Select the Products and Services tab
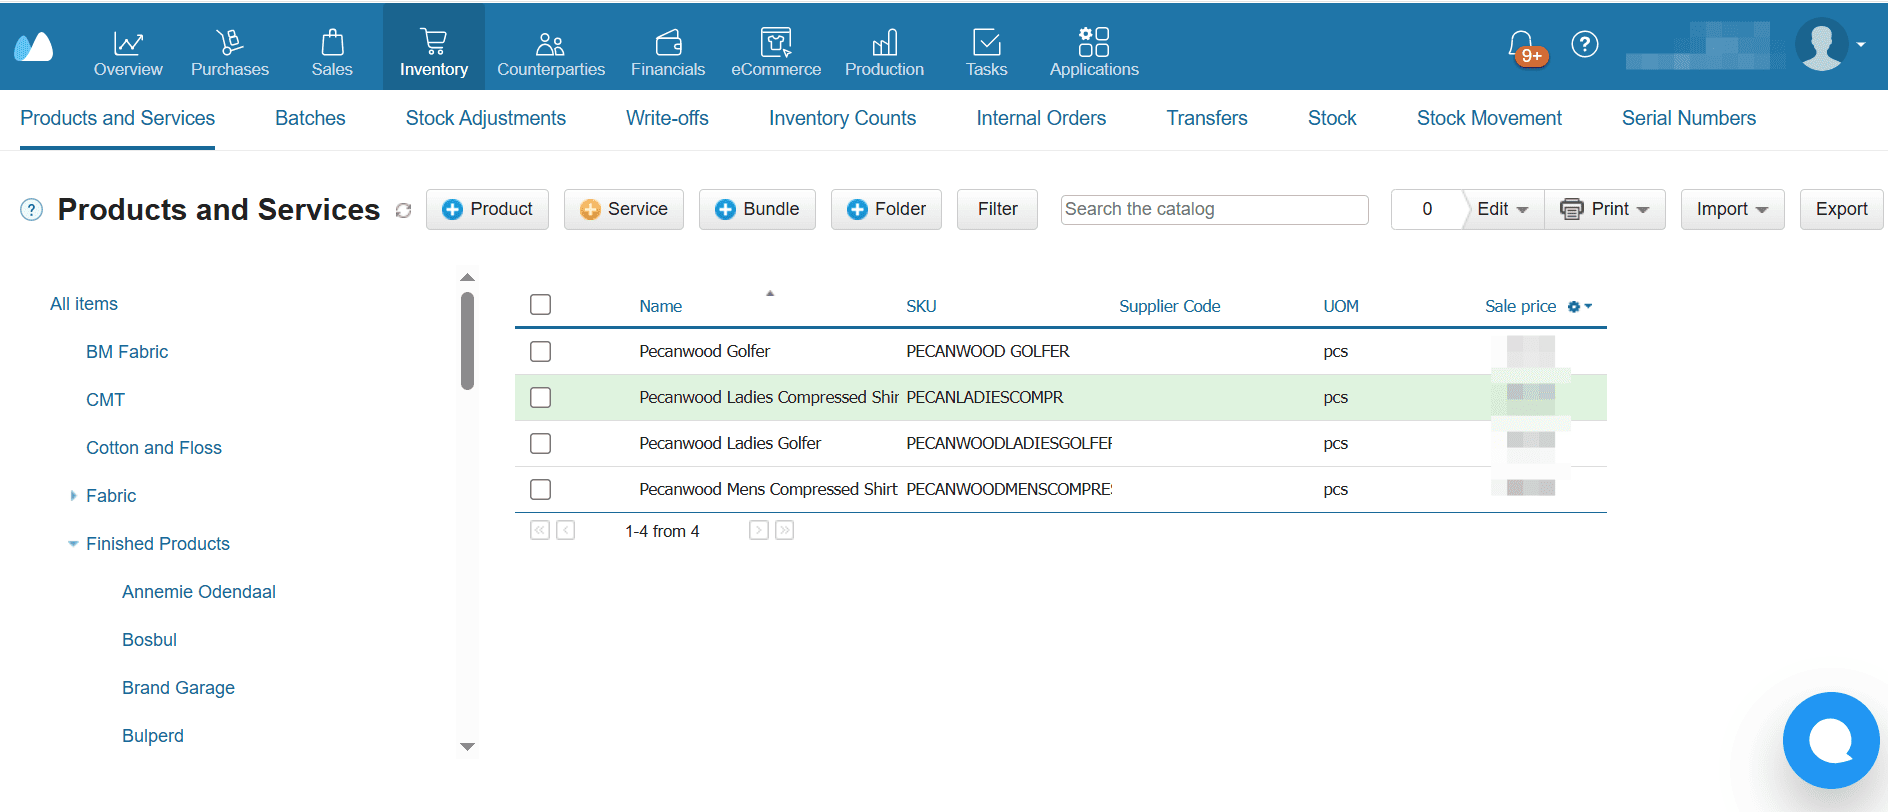 click(x=117, y=118)
